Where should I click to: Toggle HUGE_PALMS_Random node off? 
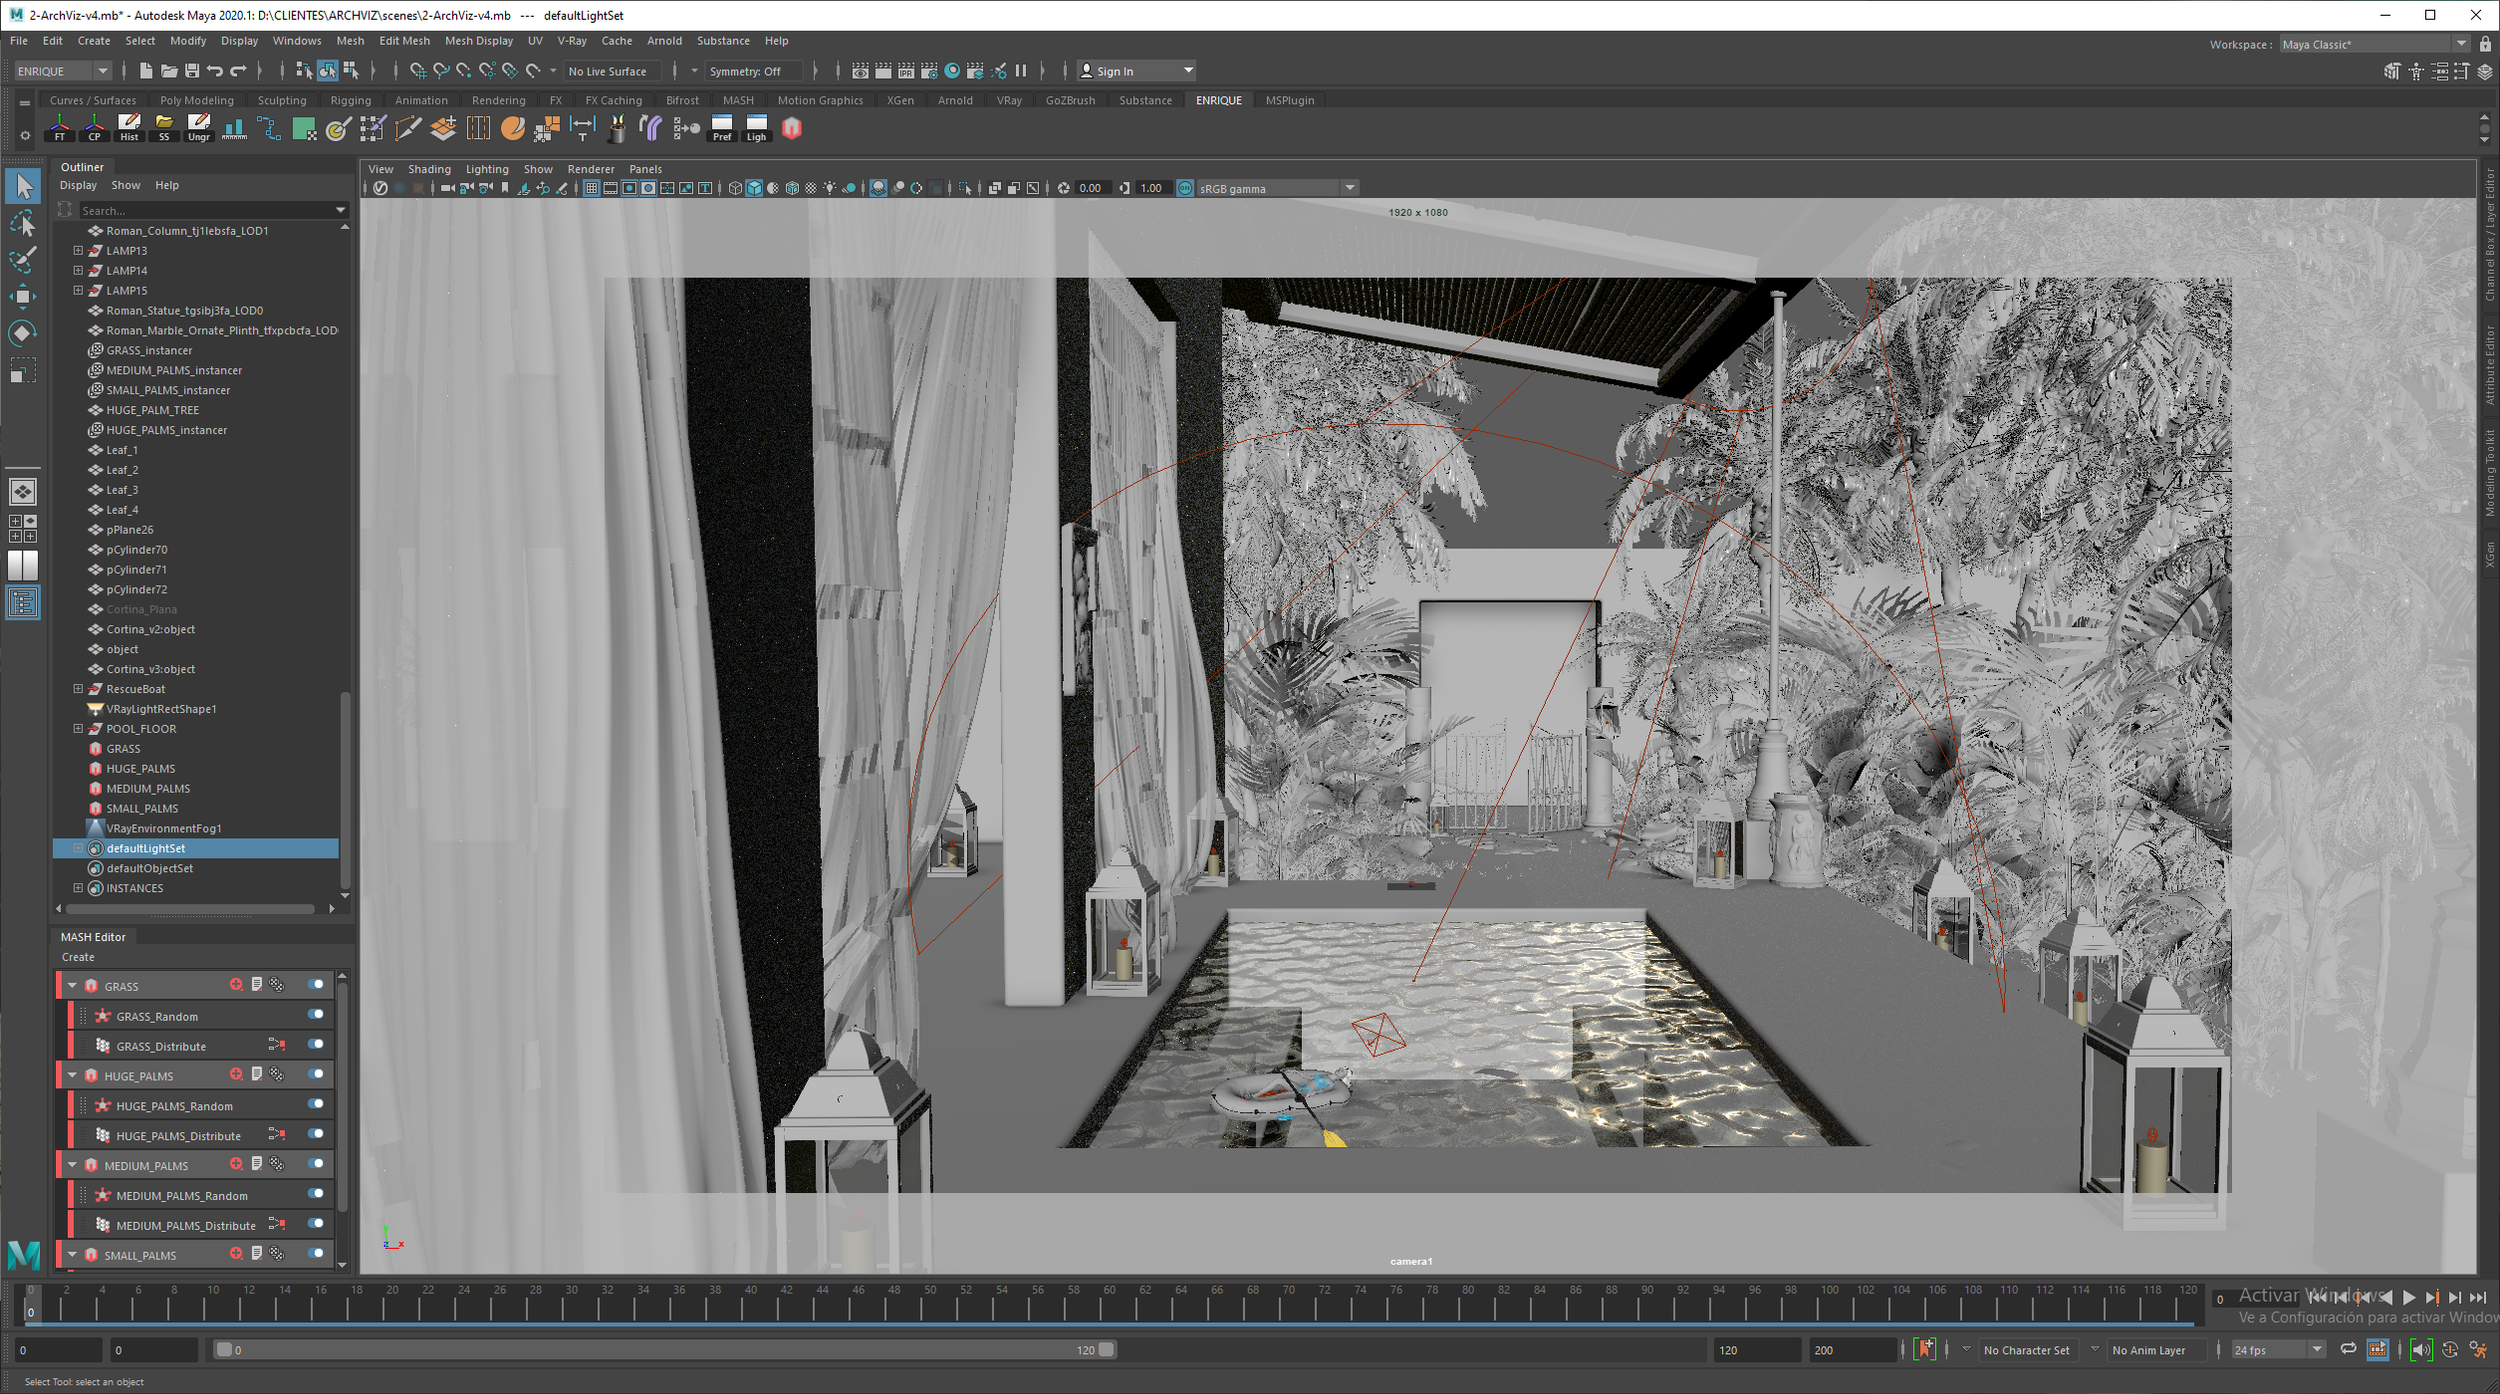[x=316, y=1104]
